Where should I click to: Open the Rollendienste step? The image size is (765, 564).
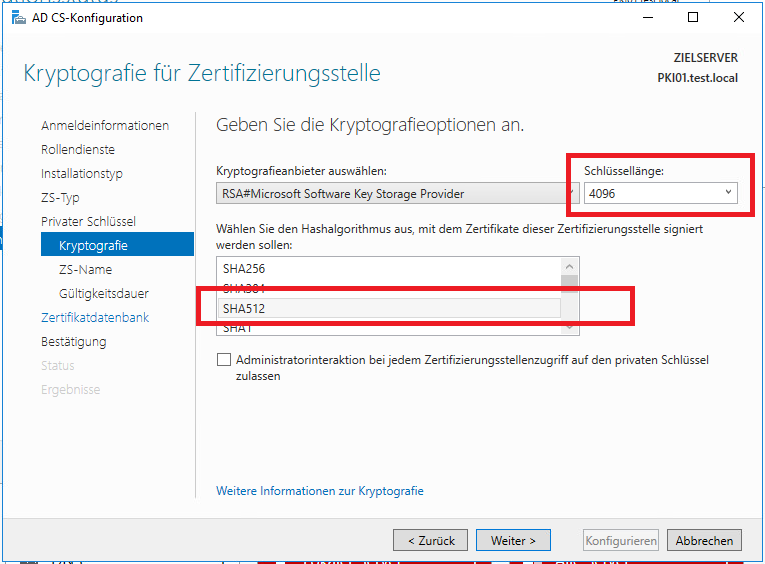[78, 149]
